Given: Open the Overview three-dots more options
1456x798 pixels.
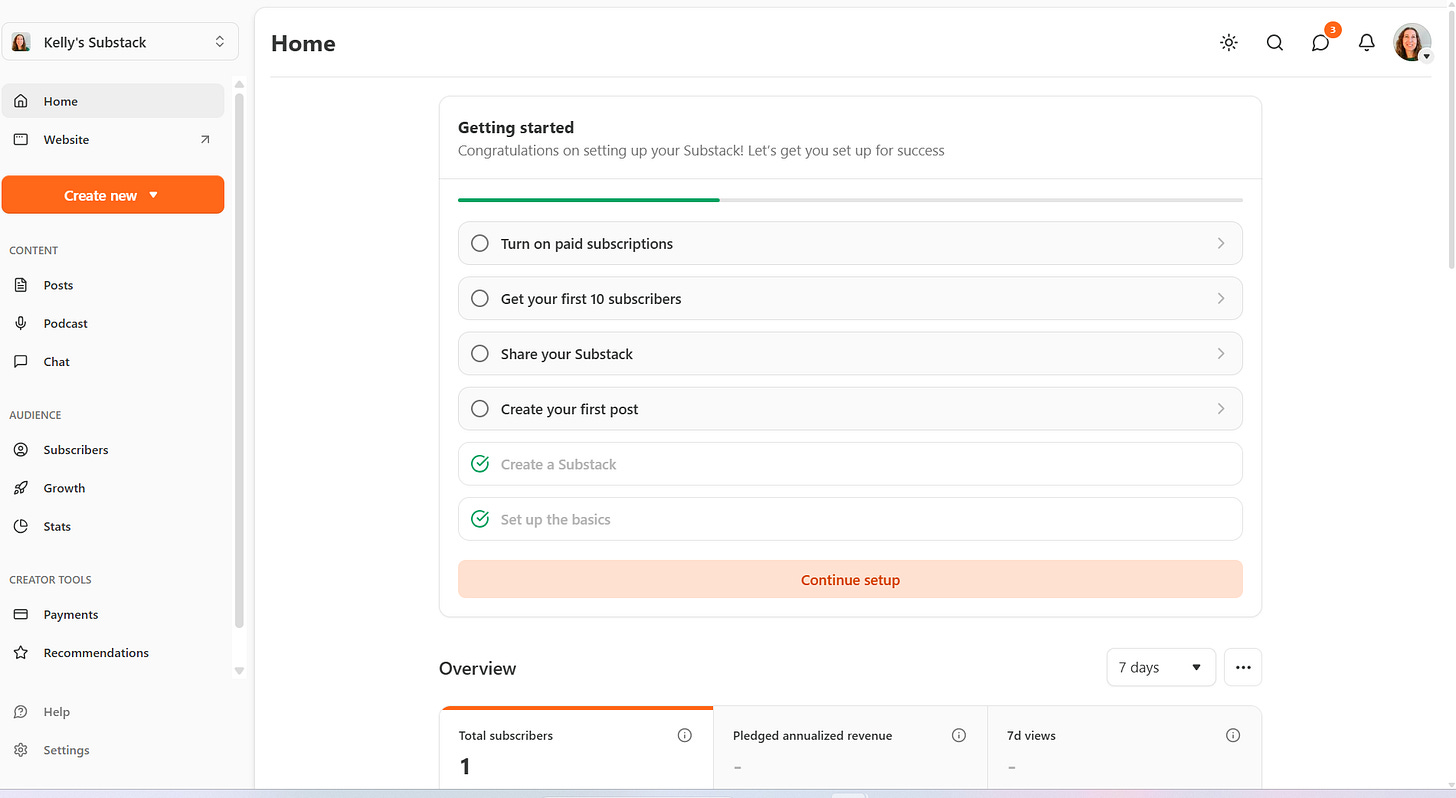Looking at the screenshot, I should 1243,667.
